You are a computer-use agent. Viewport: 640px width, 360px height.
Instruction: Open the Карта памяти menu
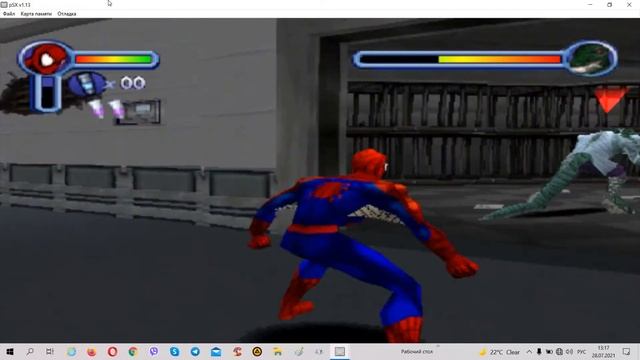[36, 13]
